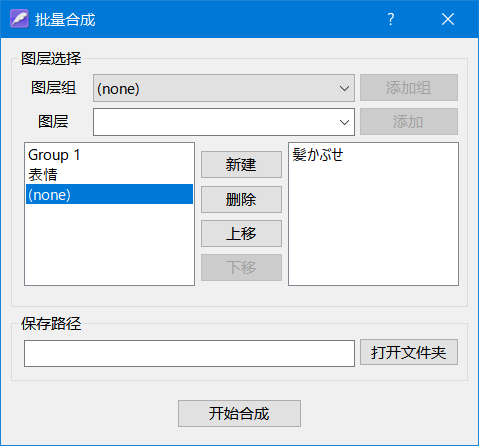Click the disabled 下移 button

coord(241,267)
